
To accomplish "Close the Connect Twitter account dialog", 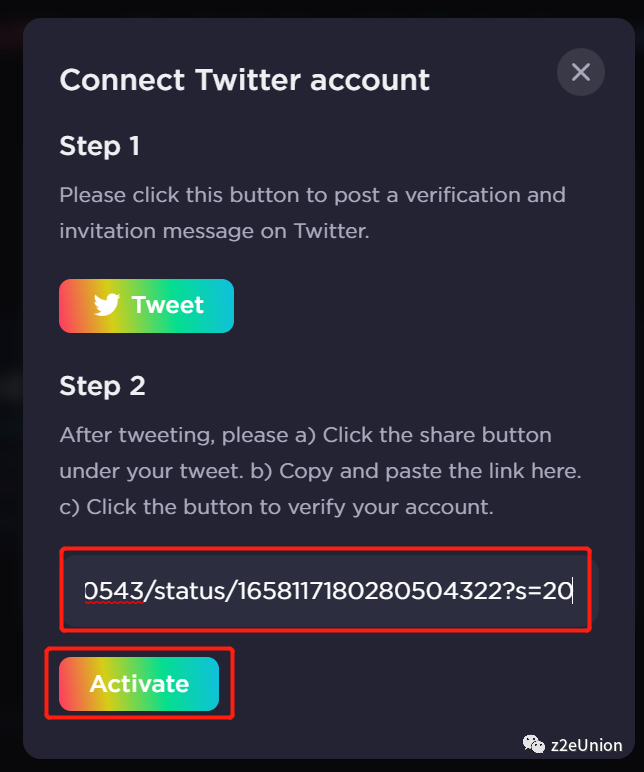I will pos(581,73).
